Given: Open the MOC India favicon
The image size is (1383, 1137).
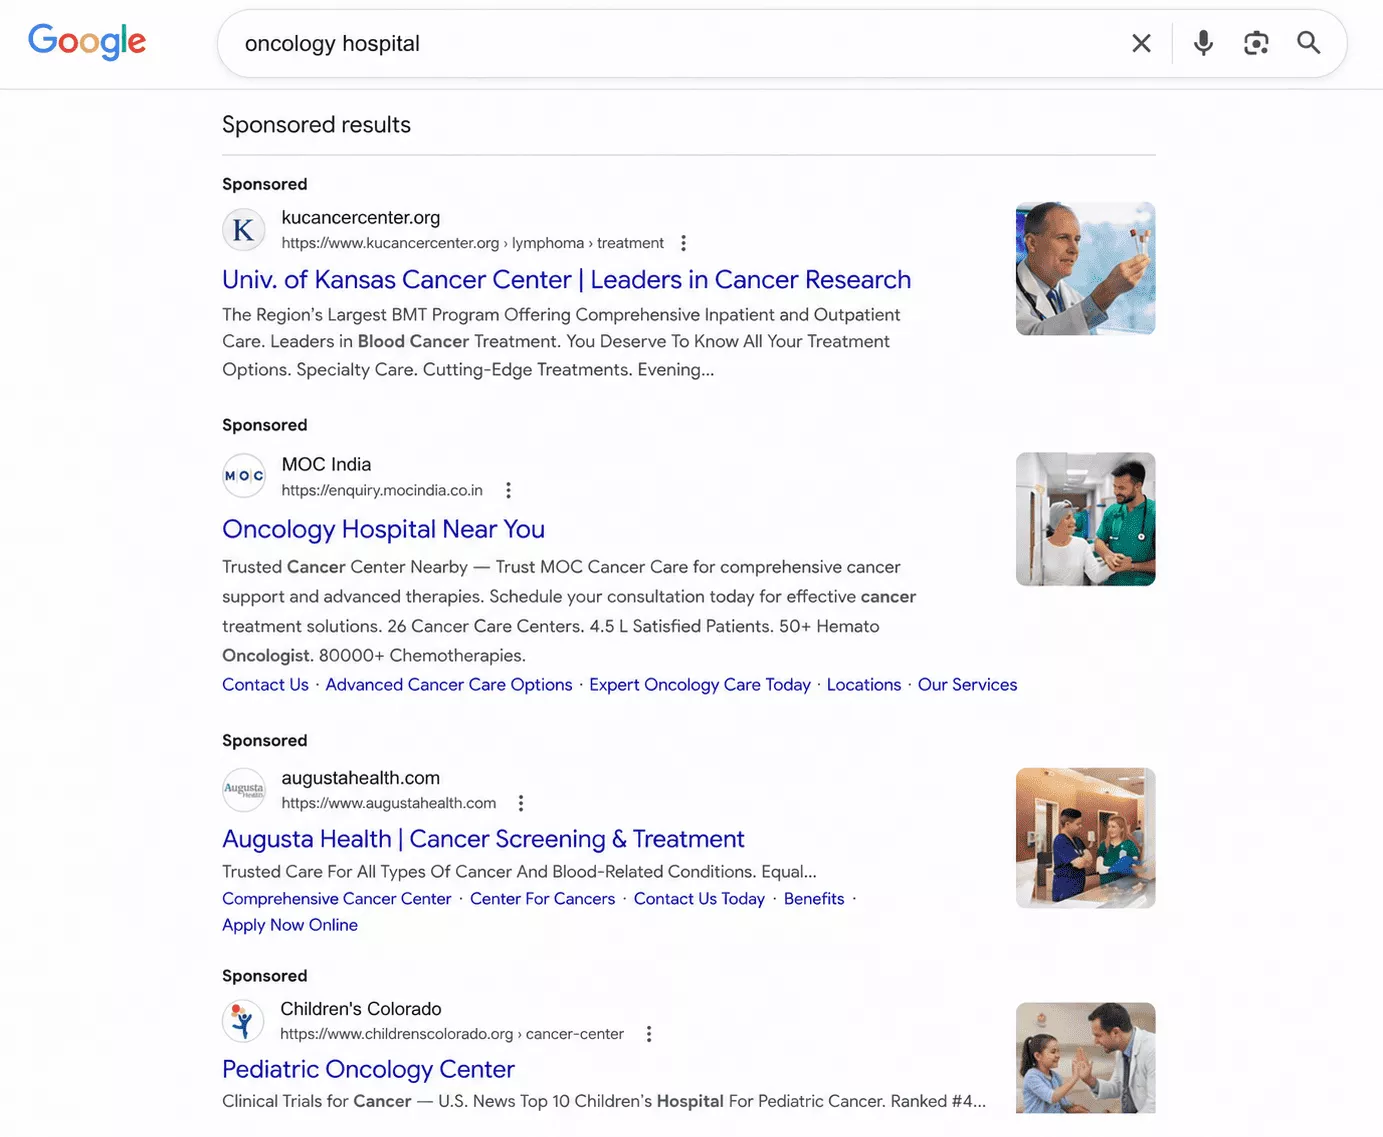Looking at the screenshot, I should pyautogui.click(x=244, y=475).
